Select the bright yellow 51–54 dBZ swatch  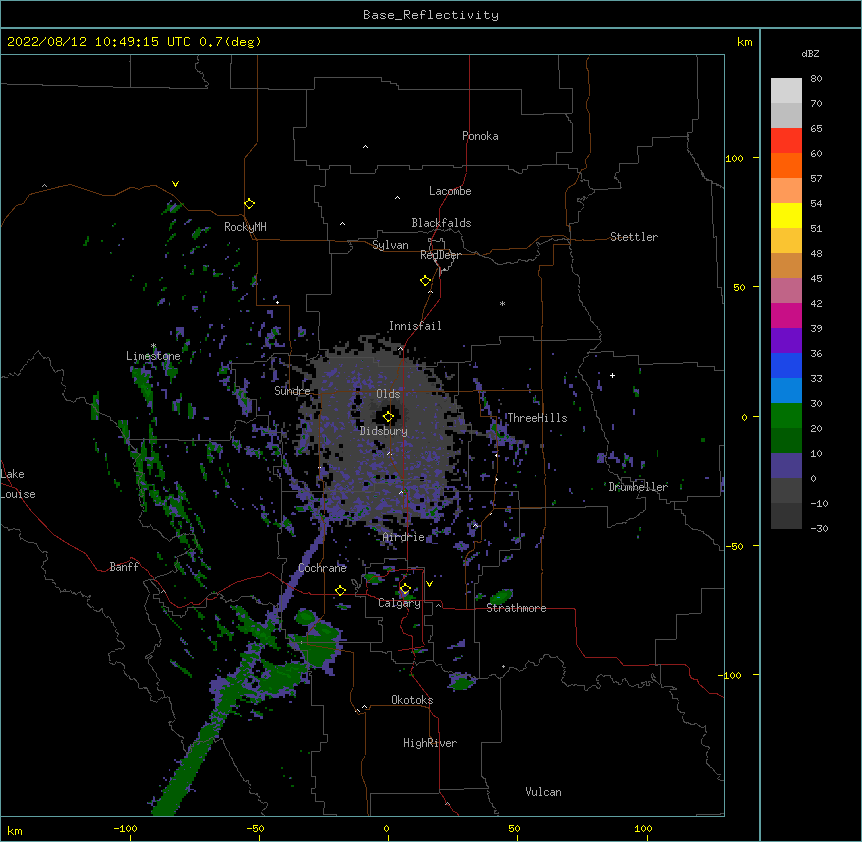click(x=786, y=215)
